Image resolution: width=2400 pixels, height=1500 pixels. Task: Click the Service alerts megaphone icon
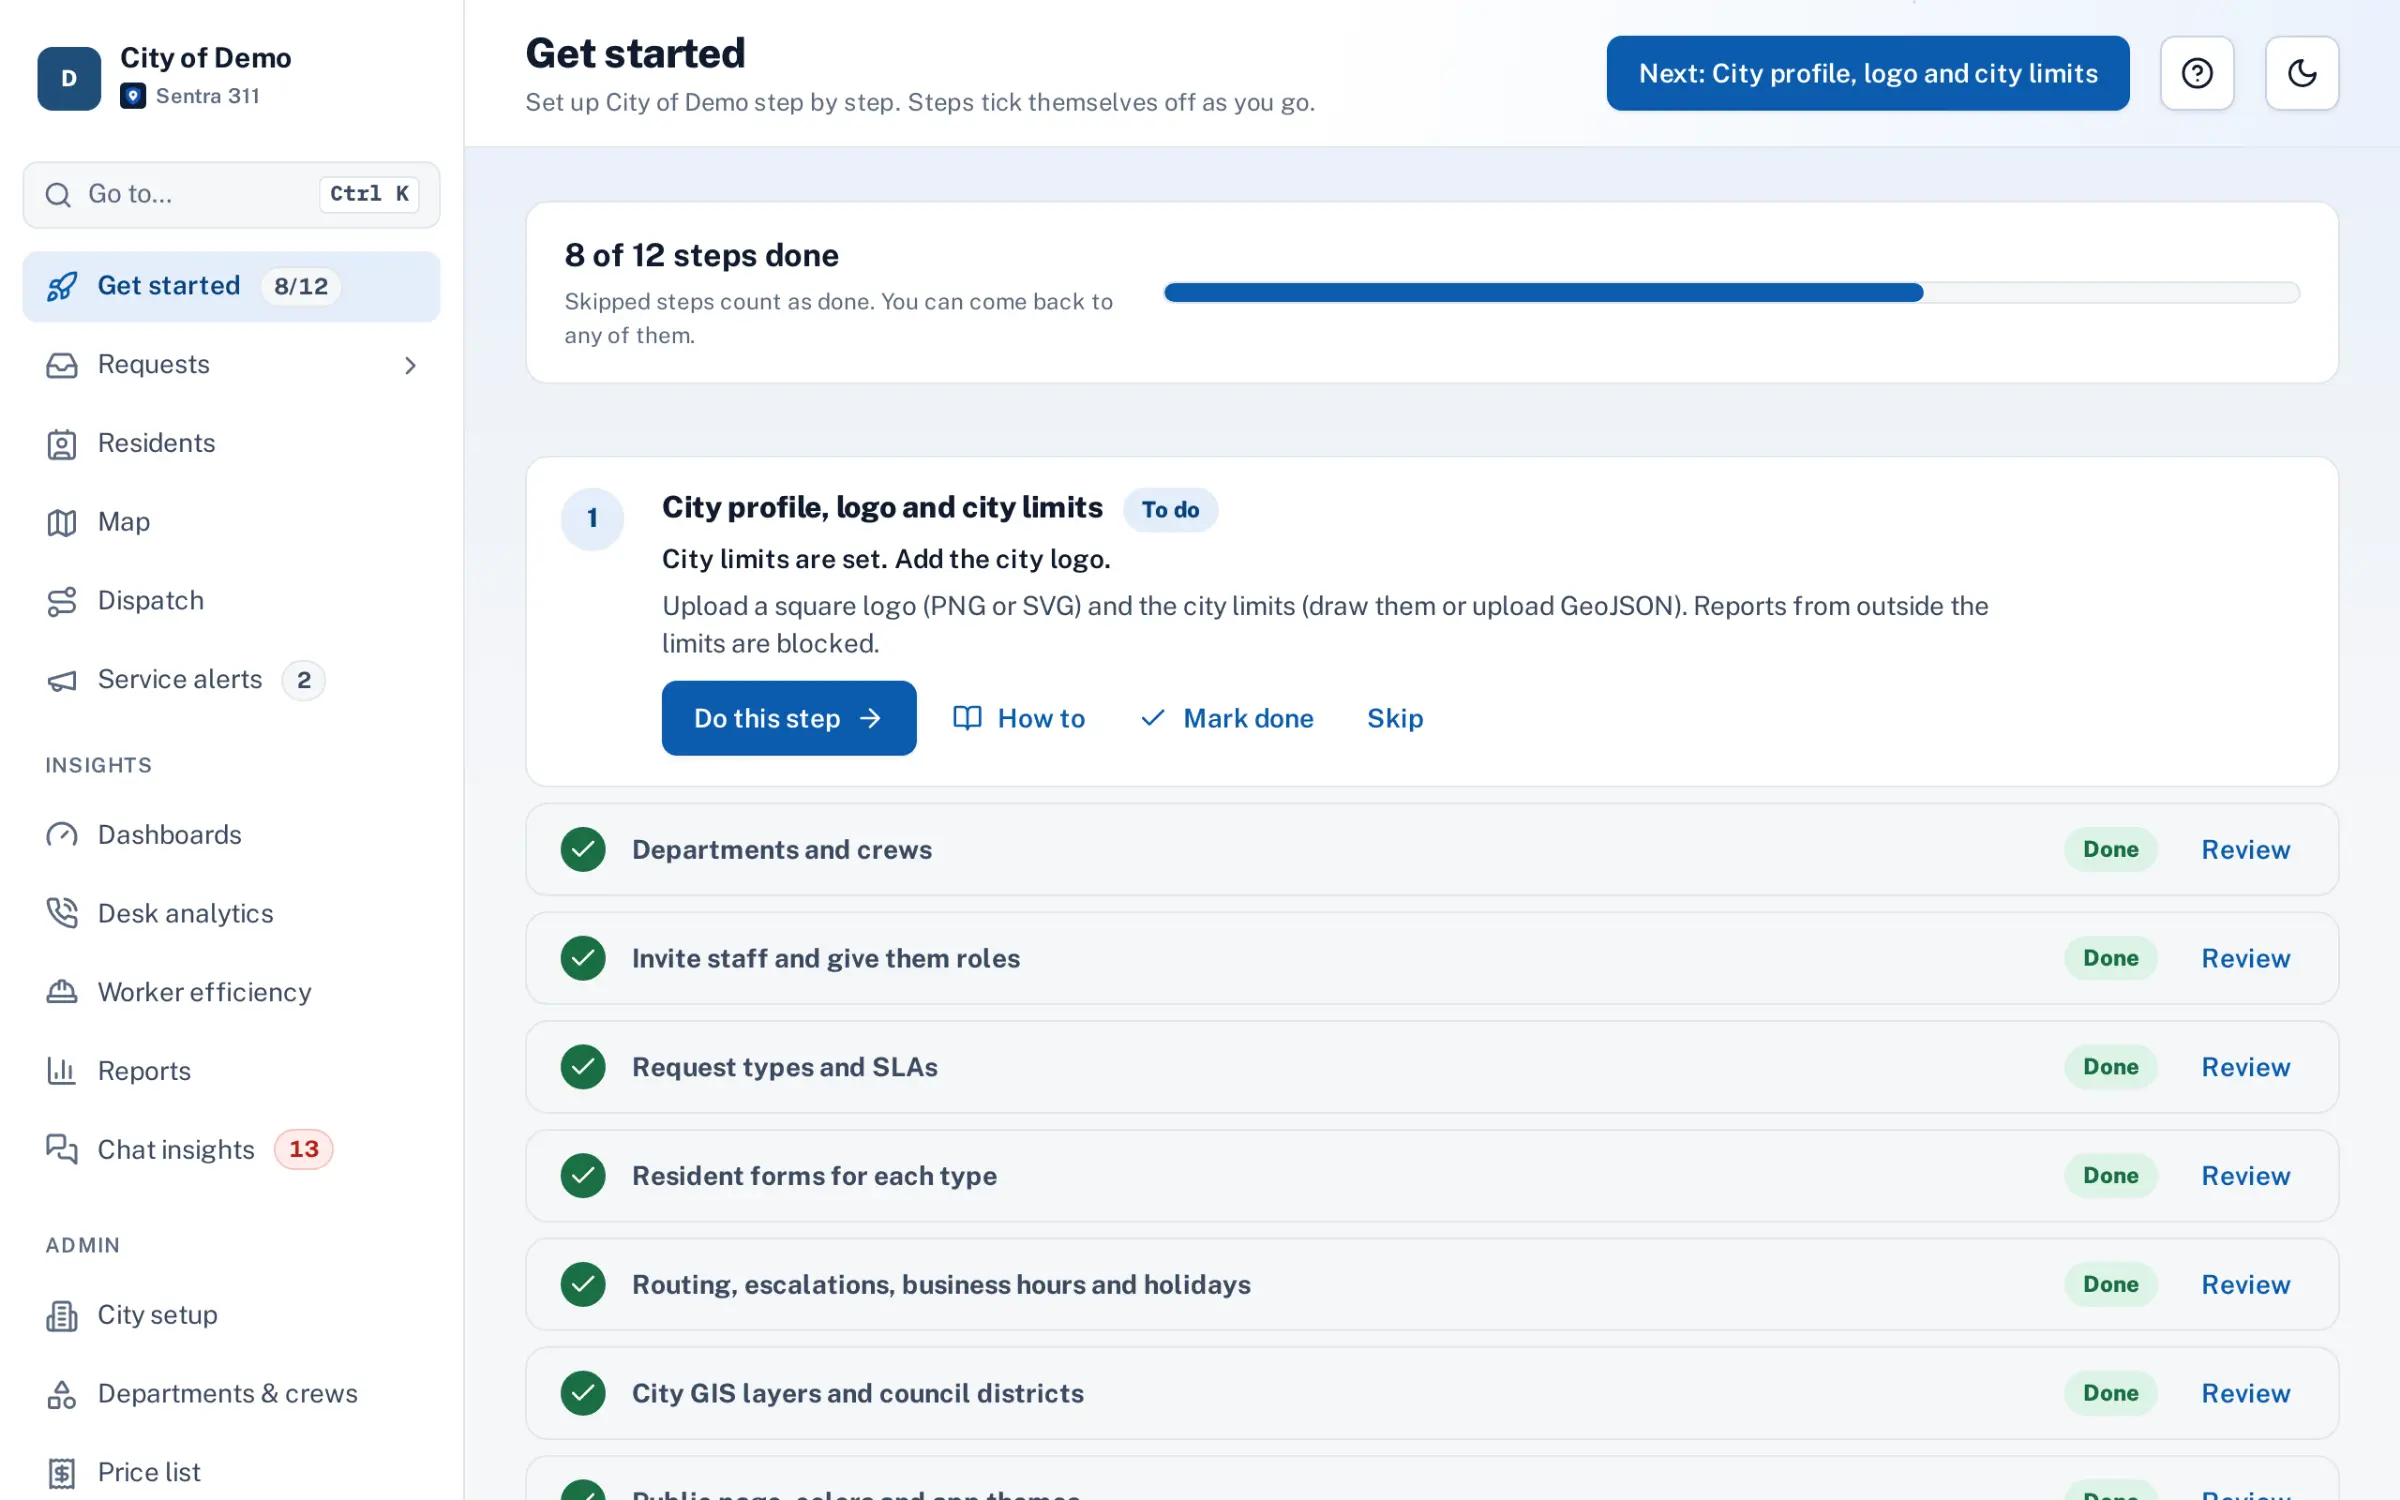point(62,680)
